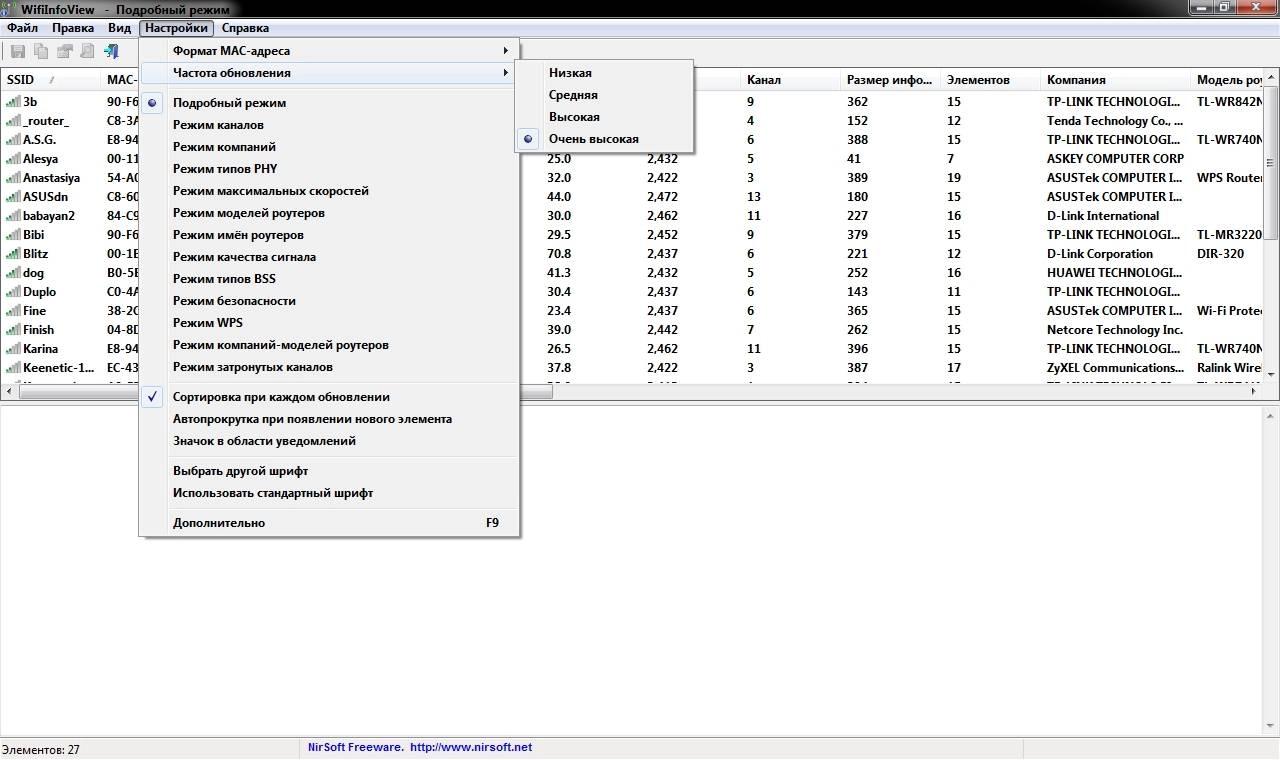The height and width of the screenshot is (760, 1280).
Task: Click Элементов: 27 status bar text
Action: [x=41, y=749]
